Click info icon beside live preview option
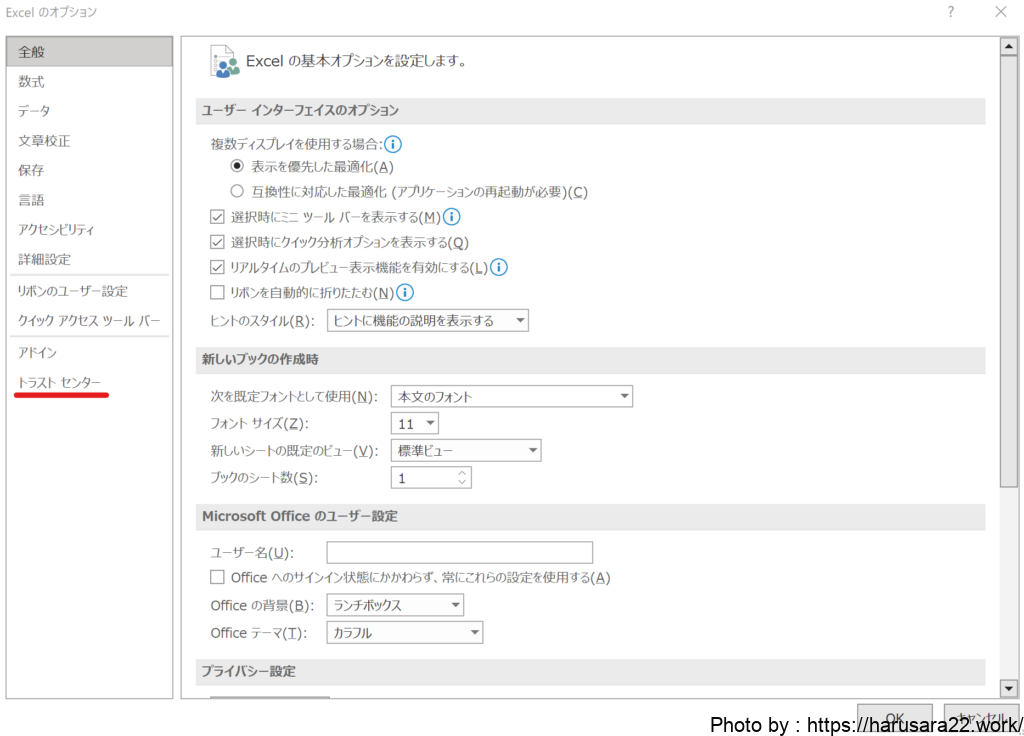 coord(499,267)
